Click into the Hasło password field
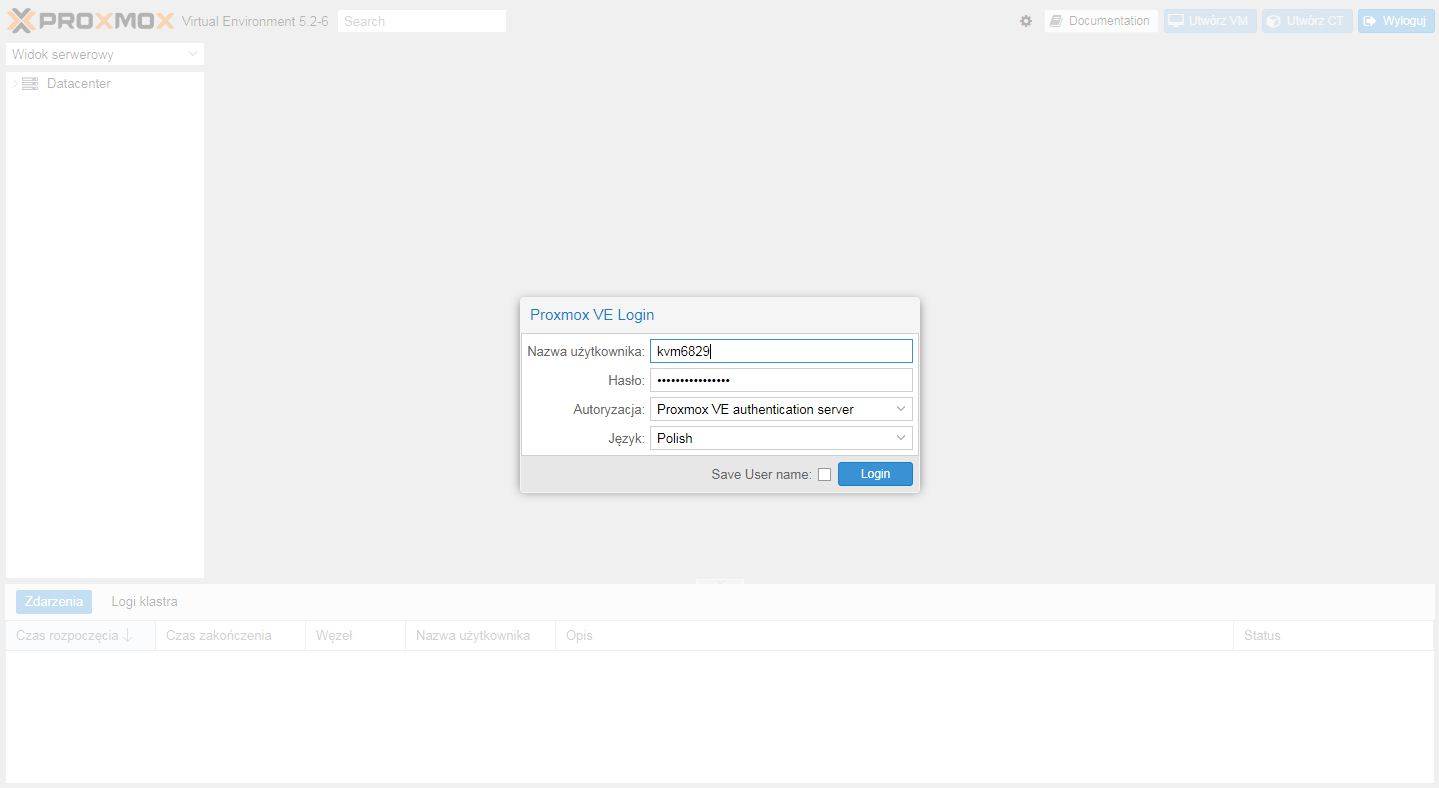Viewport: 1439px width, 788px height. point(780,380)
